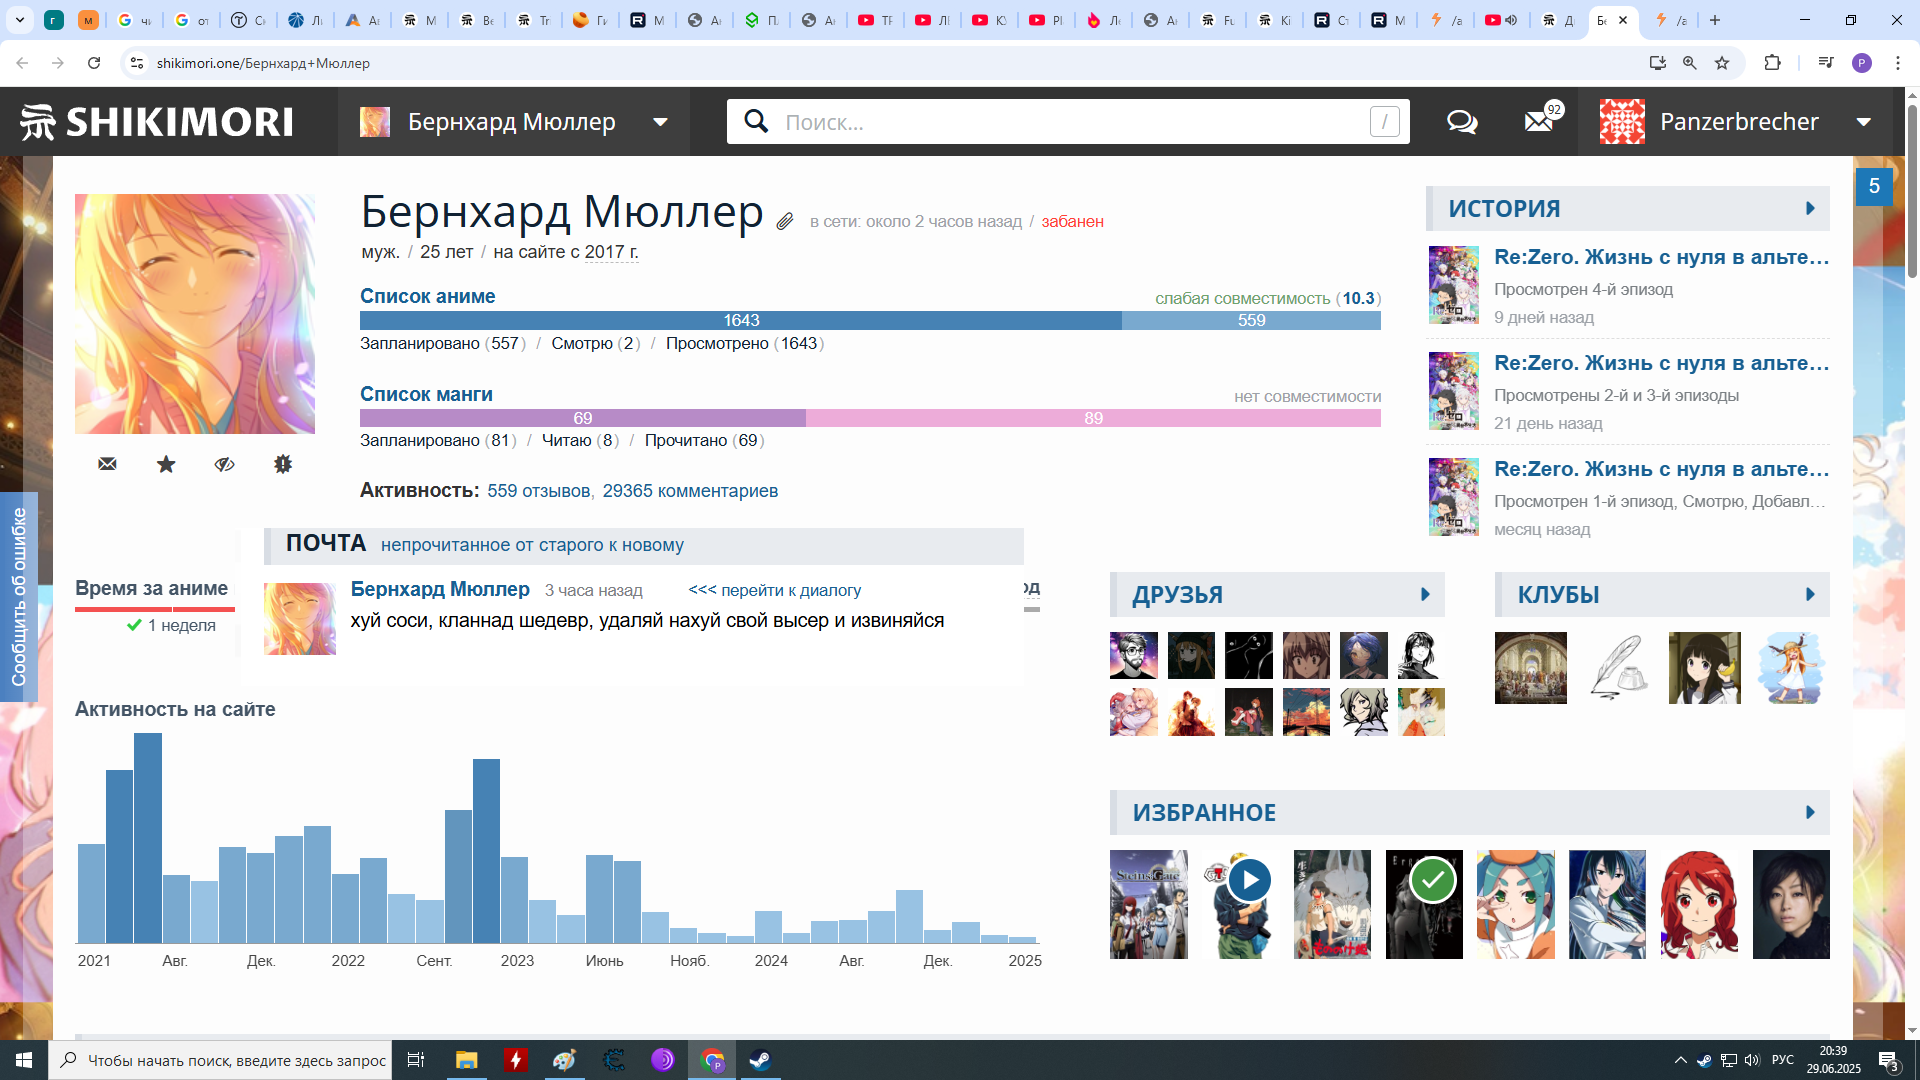Click the moderation badge icon under the avatar
This screenshot has height=1080, width=1920.
click(283, 464)
